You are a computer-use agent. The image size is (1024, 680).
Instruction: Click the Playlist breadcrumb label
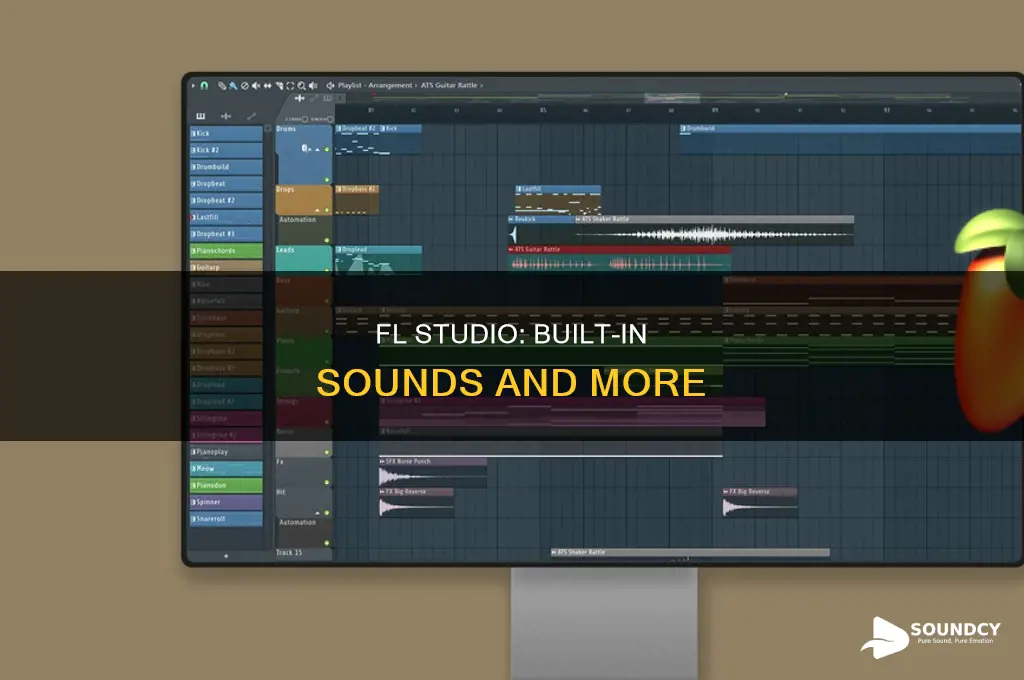click(349, 86)
